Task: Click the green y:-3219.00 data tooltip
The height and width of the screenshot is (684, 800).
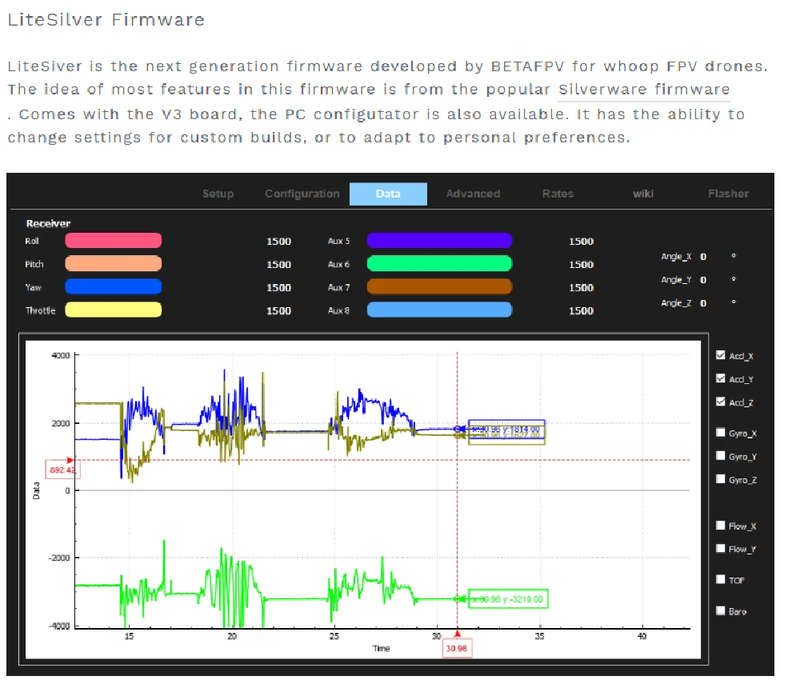Action: (x=508, y=599)
